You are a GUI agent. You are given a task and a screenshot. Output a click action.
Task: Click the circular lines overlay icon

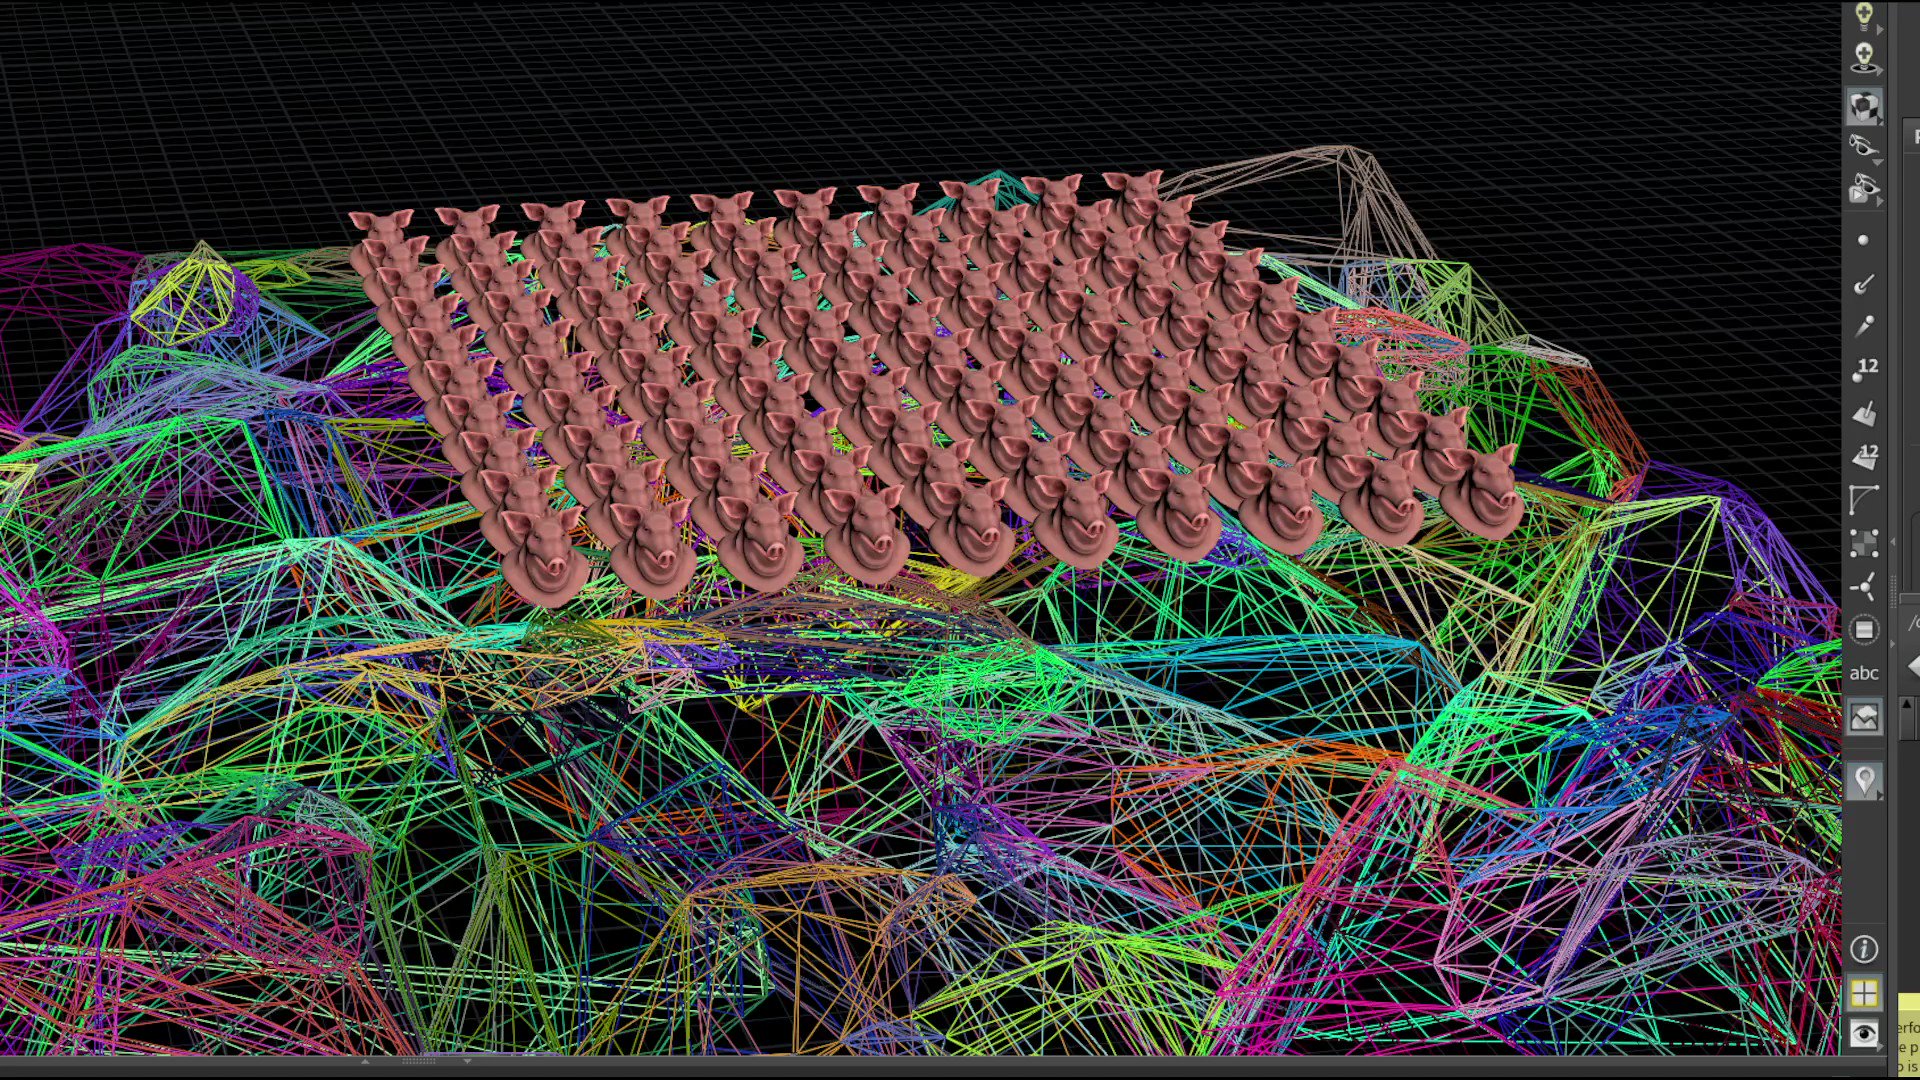point(1863,630)
